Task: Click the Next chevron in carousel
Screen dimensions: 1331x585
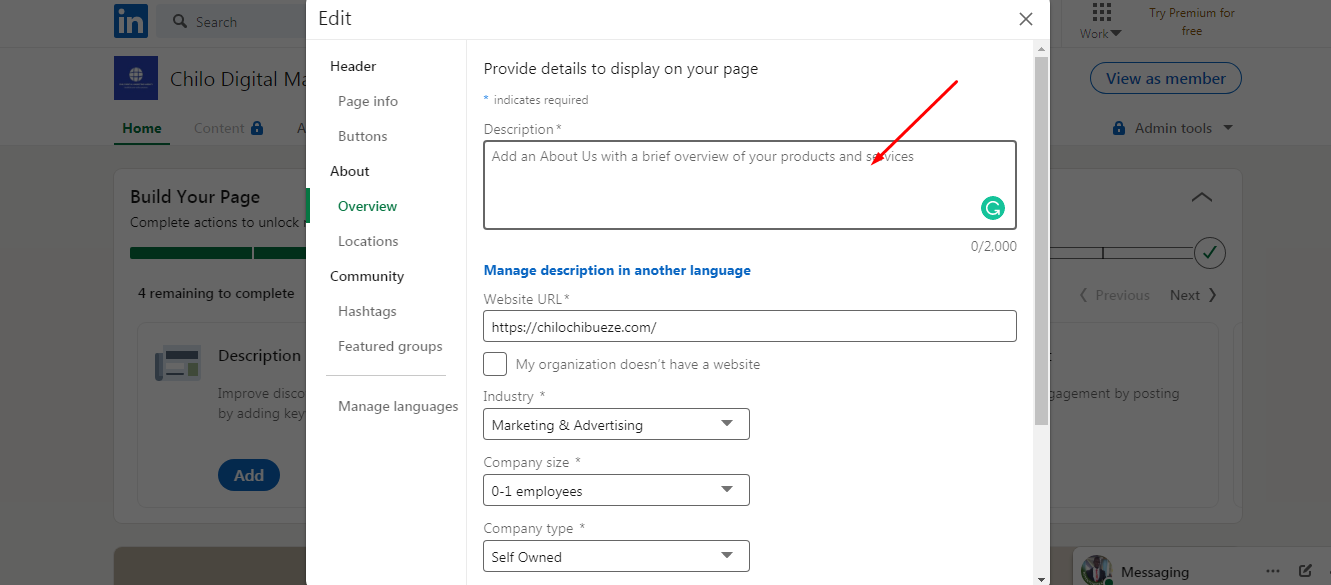Action: point(1212,295)
